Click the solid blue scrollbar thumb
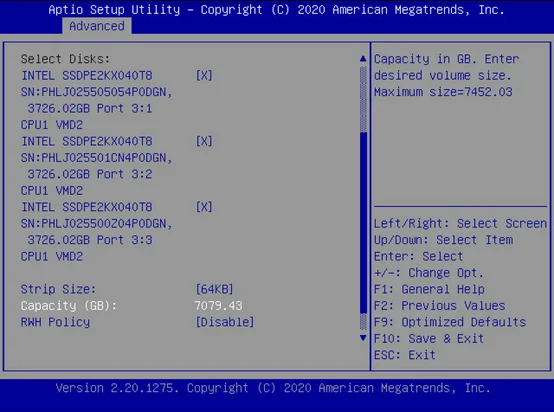The width and height of the screenshot is (554, 412). pyautogui.click(x=363, y=223)
